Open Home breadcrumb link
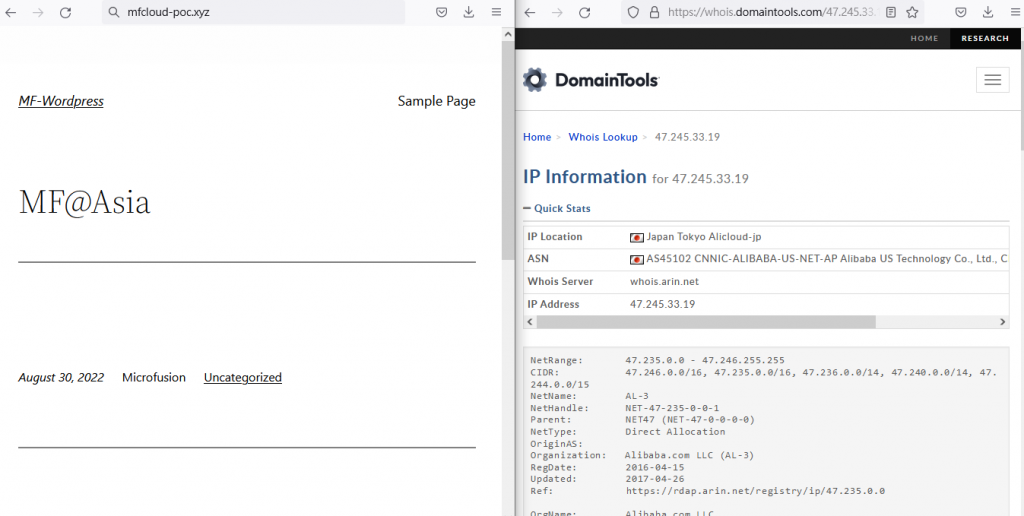Viewport: 1024px width, 516px height. click(x=537, y=137)
